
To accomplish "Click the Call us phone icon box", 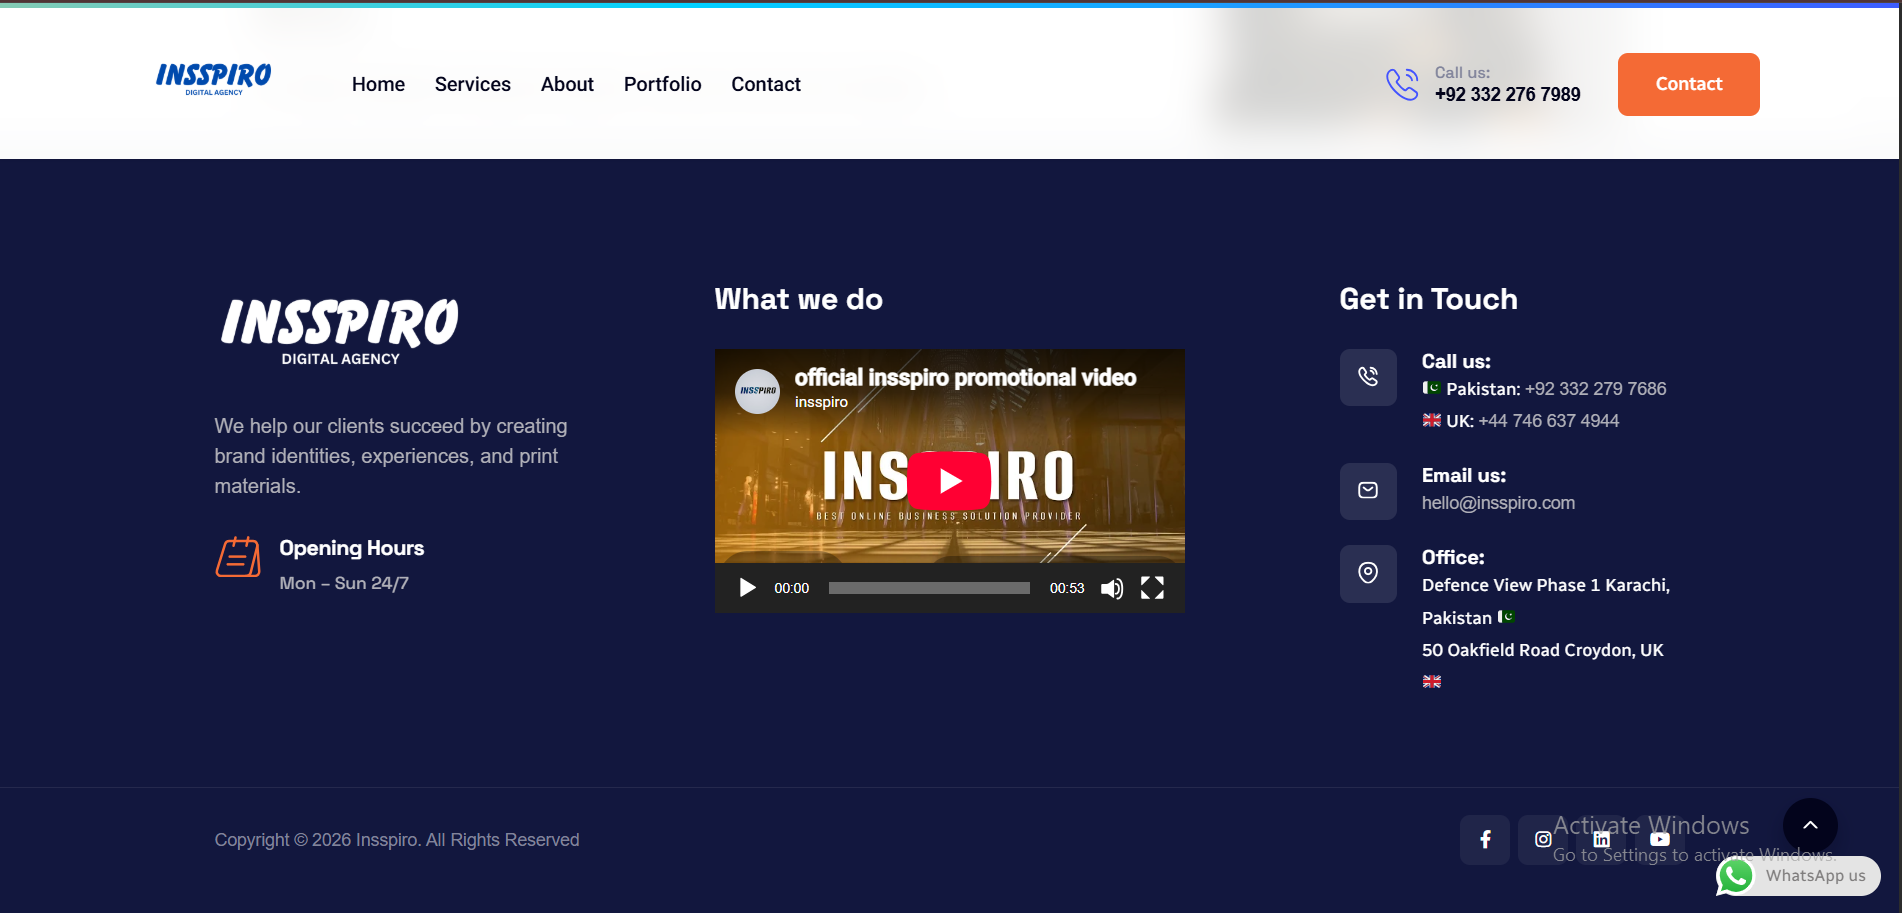I will [x=1368, y=377].
